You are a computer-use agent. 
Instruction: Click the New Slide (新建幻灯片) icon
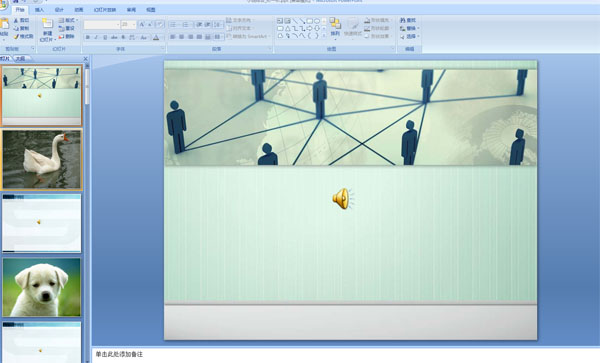(47, 23)
